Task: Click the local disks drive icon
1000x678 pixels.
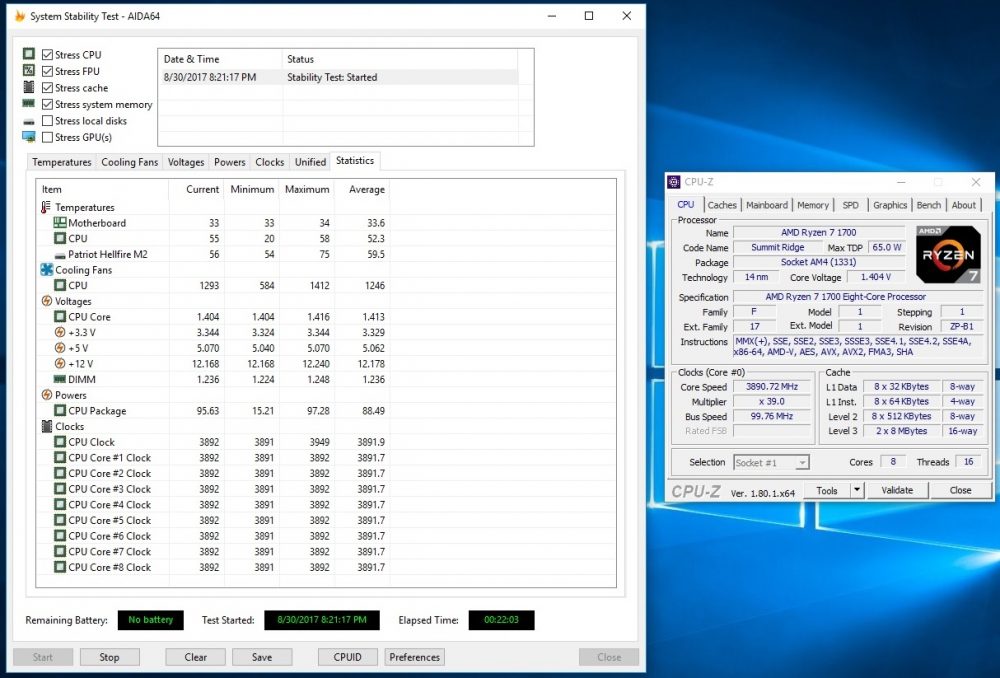Action: [x=29, y=121]
